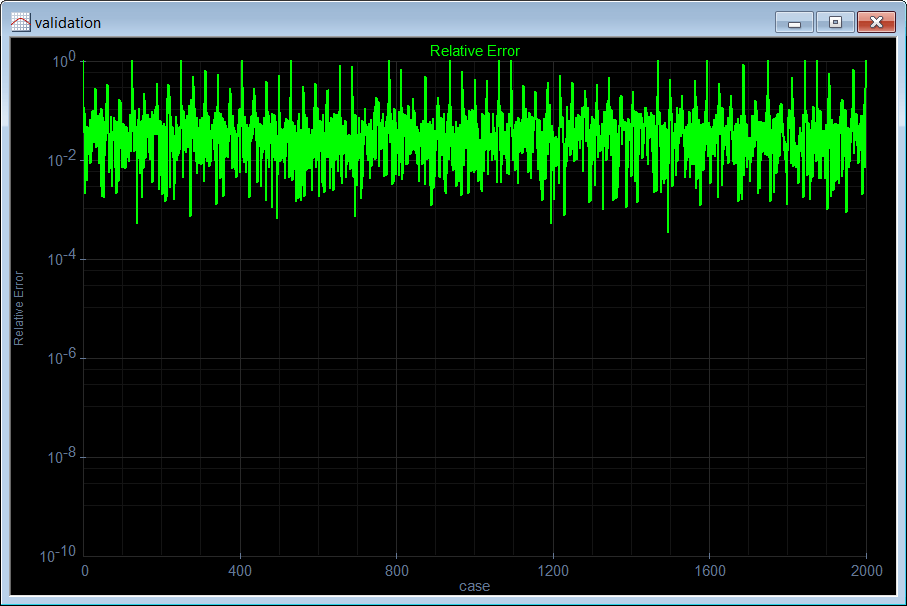Click the x-axis tick label 1200

pos(553,571)
